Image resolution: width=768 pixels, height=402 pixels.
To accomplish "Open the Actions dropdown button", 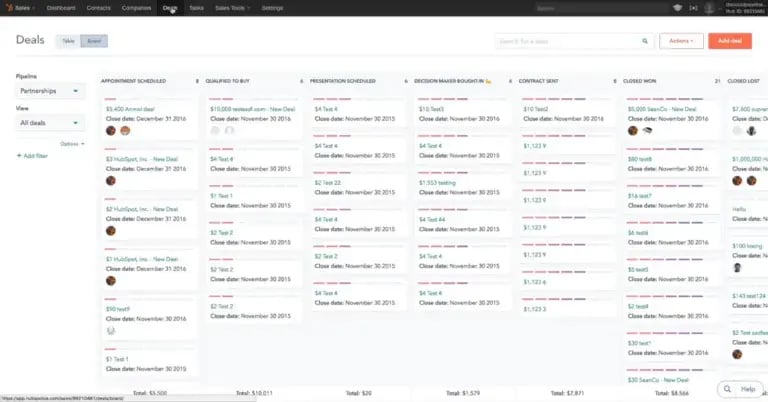I will [x=681, y=41].
